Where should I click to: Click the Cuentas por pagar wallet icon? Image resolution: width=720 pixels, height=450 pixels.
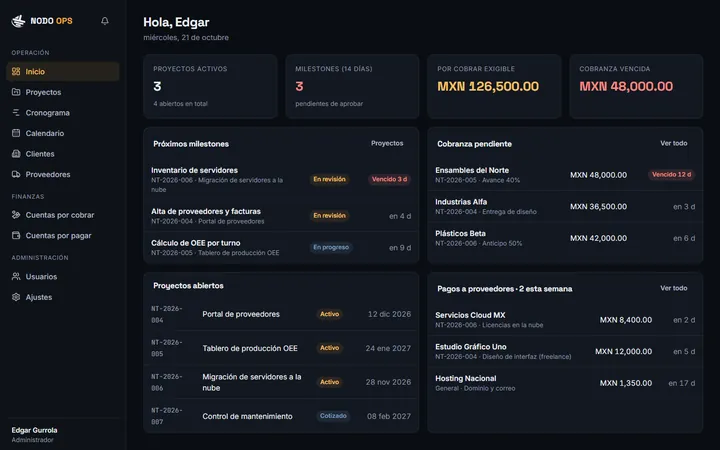click(16, 236)
